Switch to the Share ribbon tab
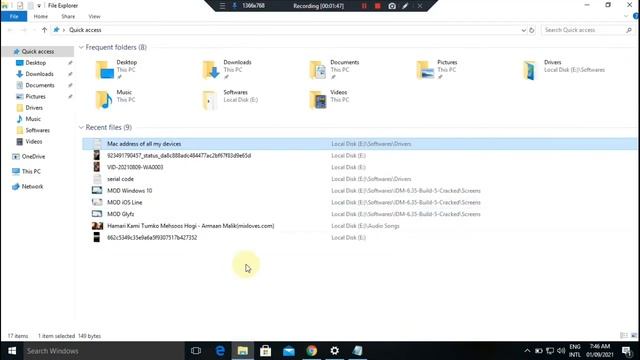This screenshot has width=640, height=360. coord(68,16)
